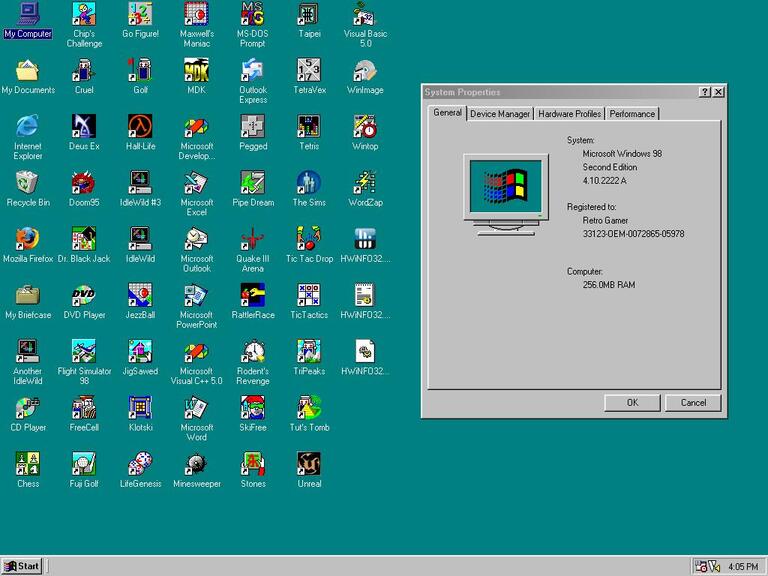Screen dimensions: 768x576
Task: Click the Internet Explorer desktop icon
Action: pos(28,127)
